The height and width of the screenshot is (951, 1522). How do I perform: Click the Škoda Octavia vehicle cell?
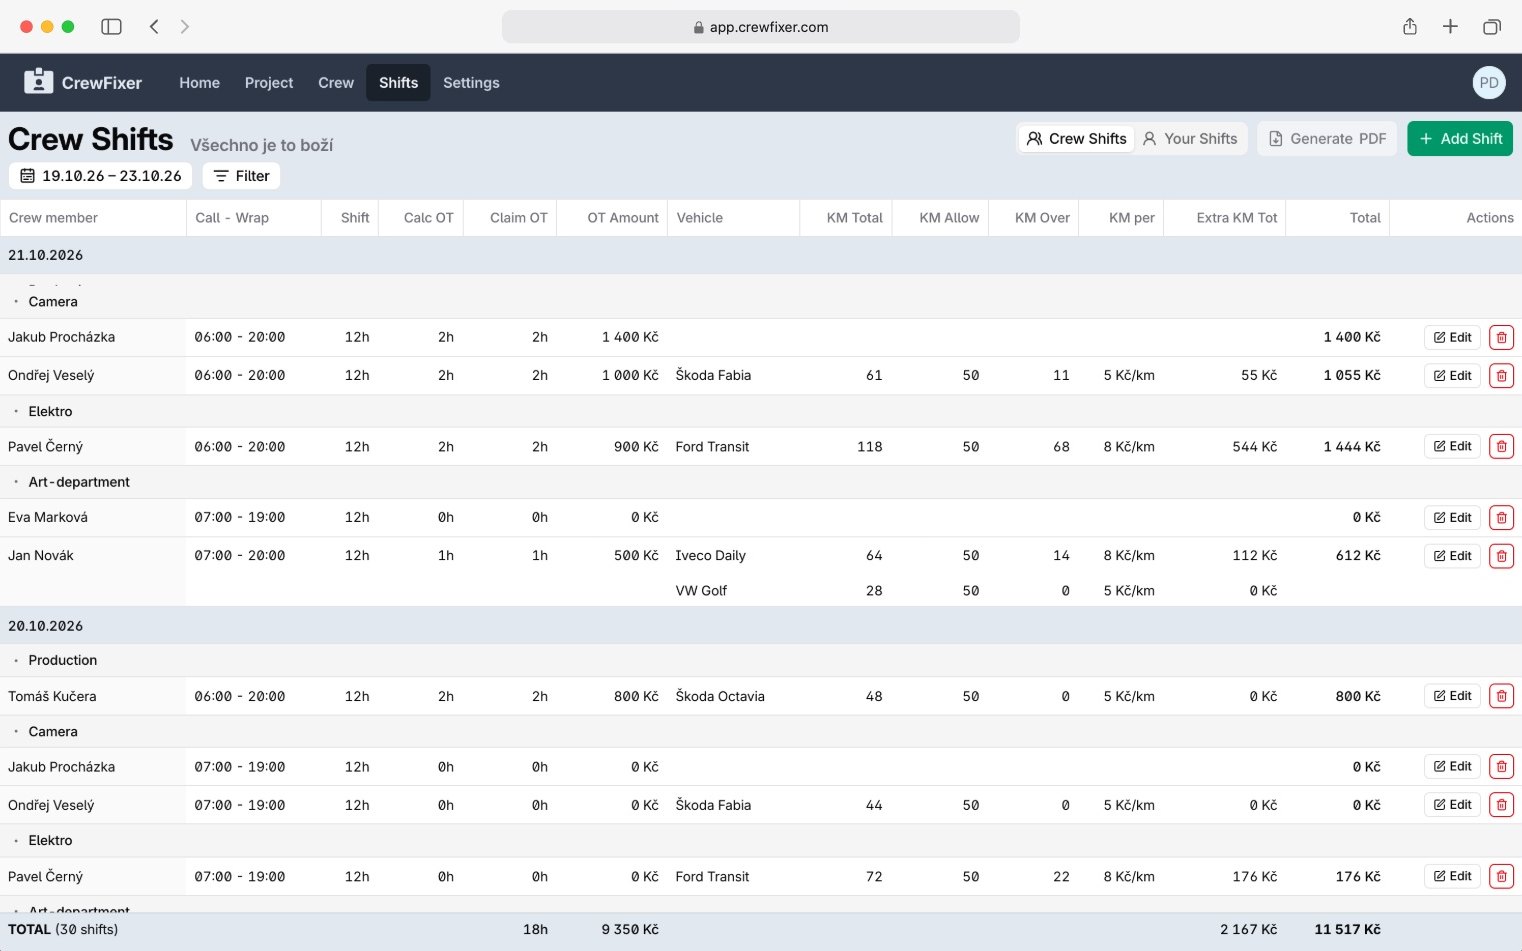click(720, 697)
